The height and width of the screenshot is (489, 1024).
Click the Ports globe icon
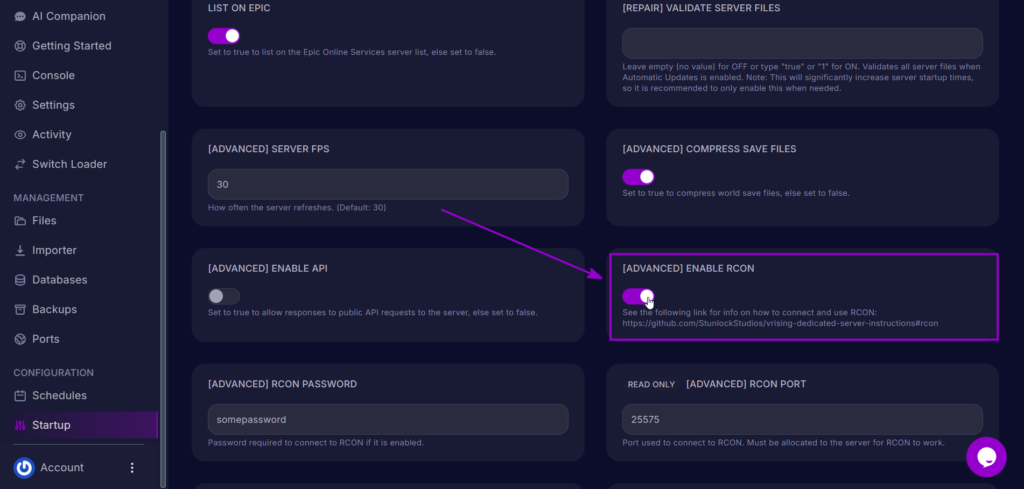pos(20,339)
